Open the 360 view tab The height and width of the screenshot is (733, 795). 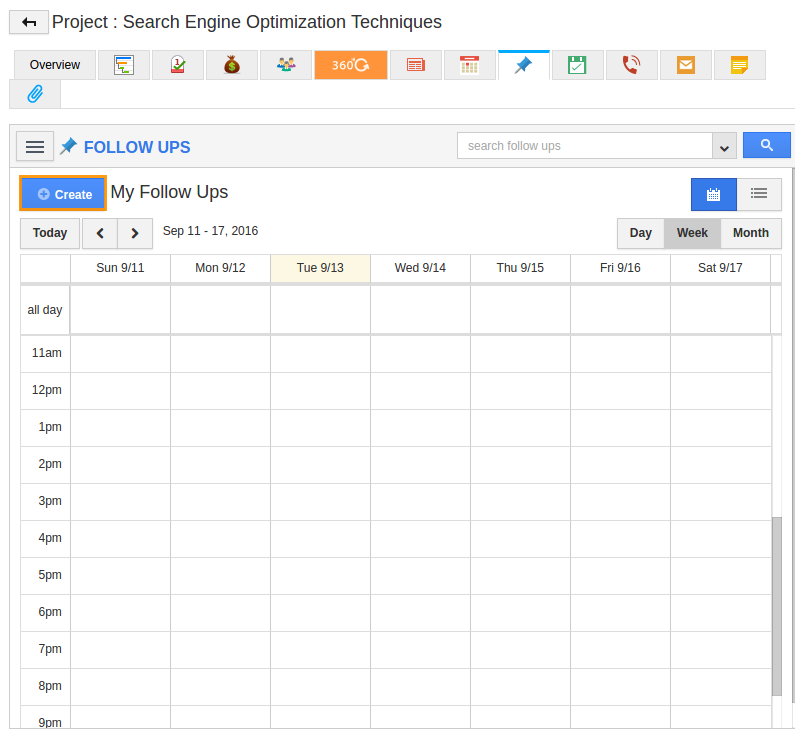(350, 65)
